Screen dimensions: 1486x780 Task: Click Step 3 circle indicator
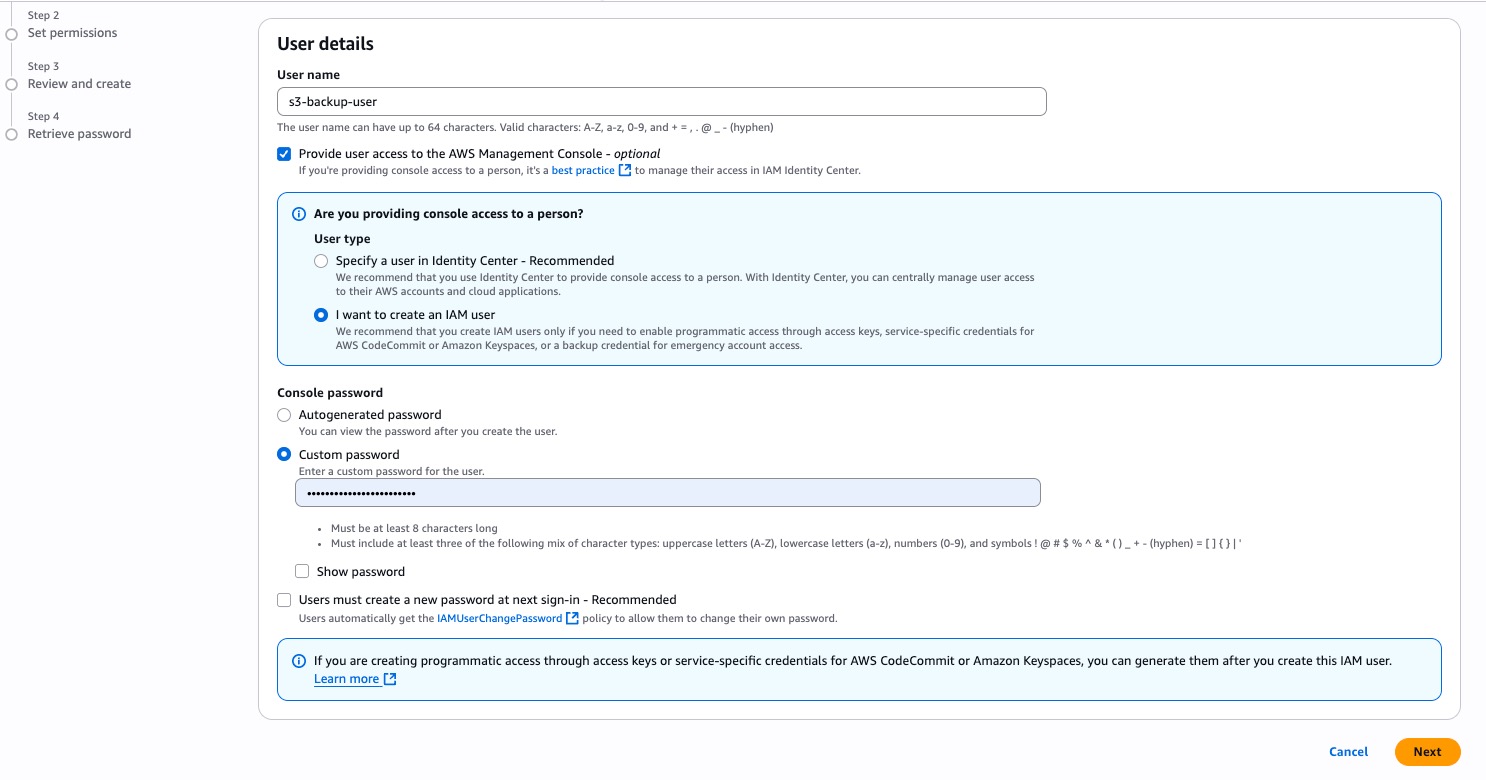pos(12,84)
